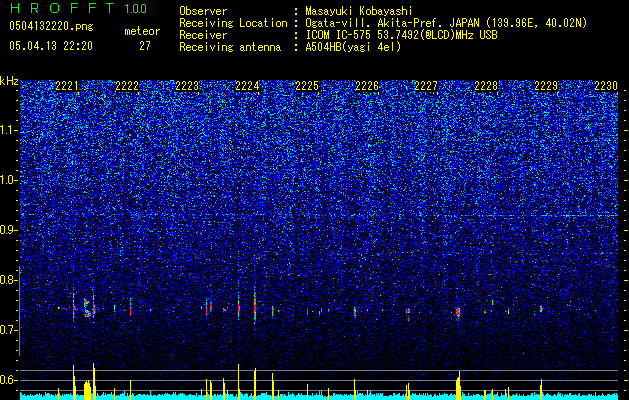Click the meteor count value 27

[145, 46]
